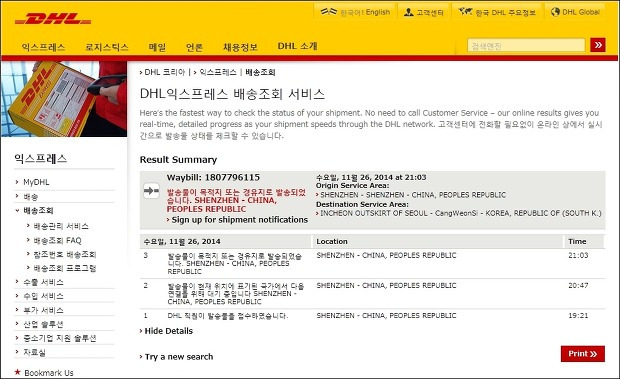Open 배송조회 프로그램 sidebar item
The width and height of the screenshot is (620, 379).
coord(65,268)
